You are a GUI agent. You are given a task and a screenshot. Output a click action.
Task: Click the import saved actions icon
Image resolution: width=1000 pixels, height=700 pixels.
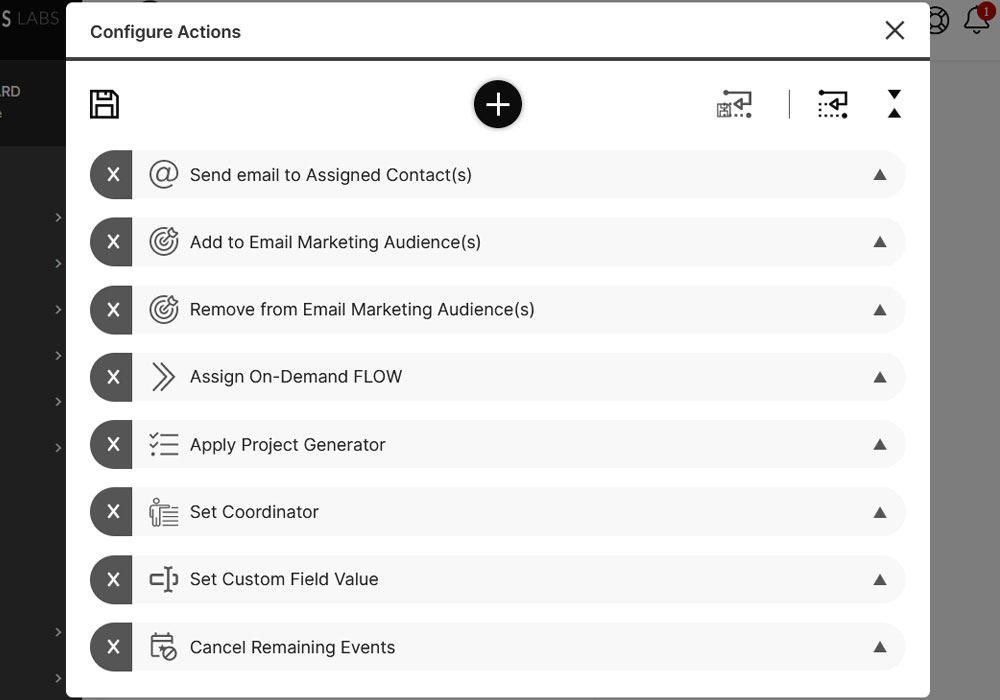(735, 104)
